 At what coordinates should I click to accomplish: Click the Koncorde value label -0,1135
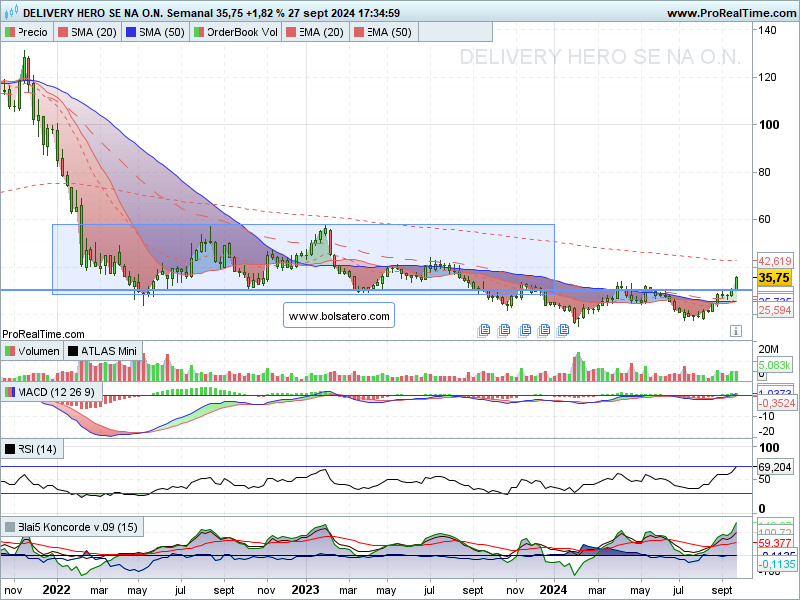777,564
